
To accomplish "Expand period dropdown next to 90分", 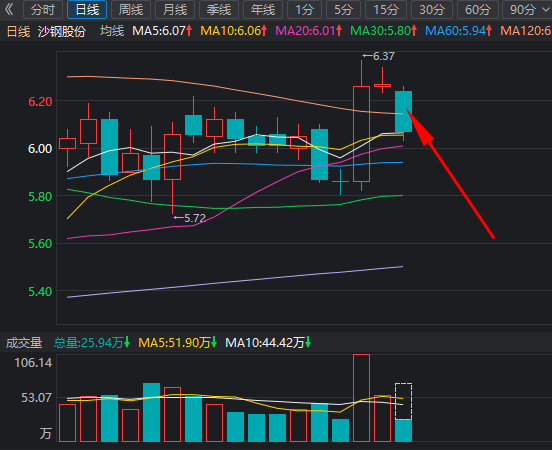I will coord(545,9).
